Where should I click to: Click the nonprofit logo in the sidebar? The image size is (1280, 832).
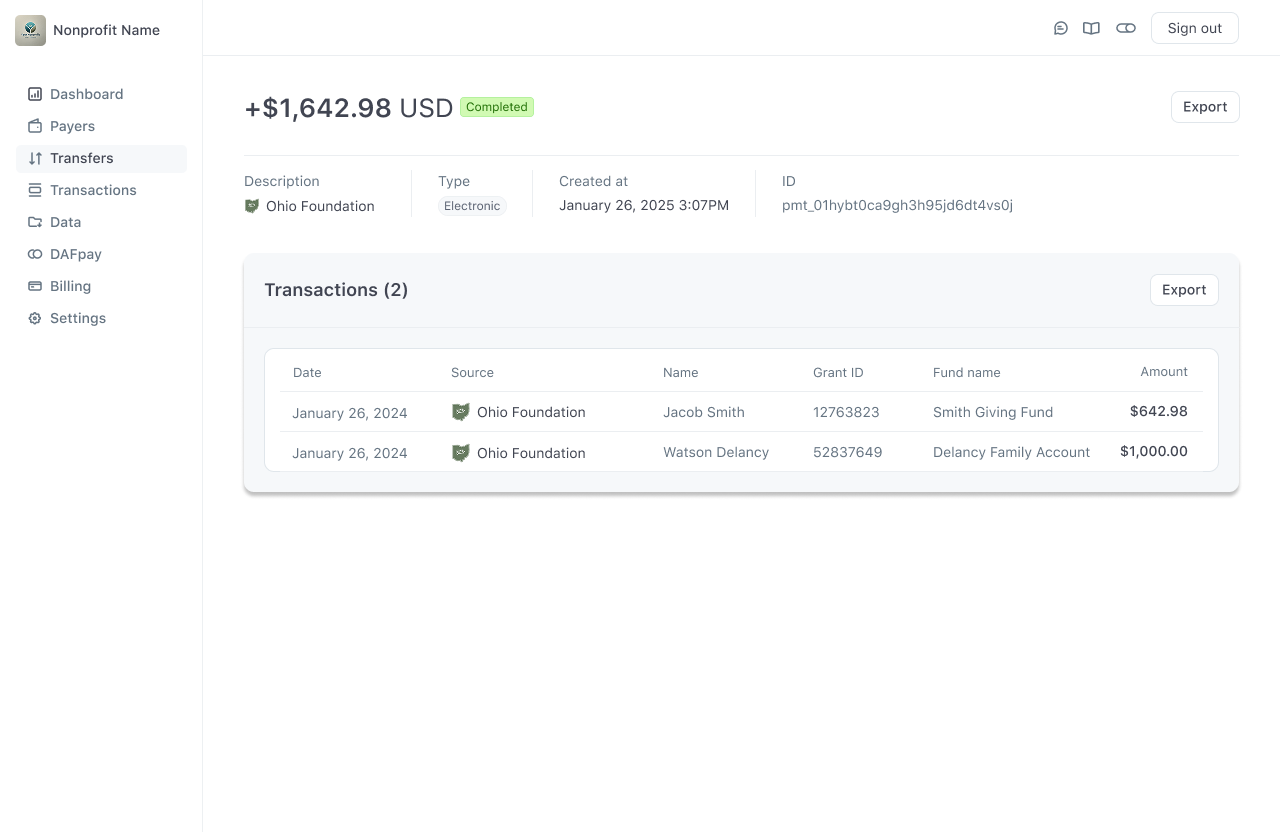(30, 30)
